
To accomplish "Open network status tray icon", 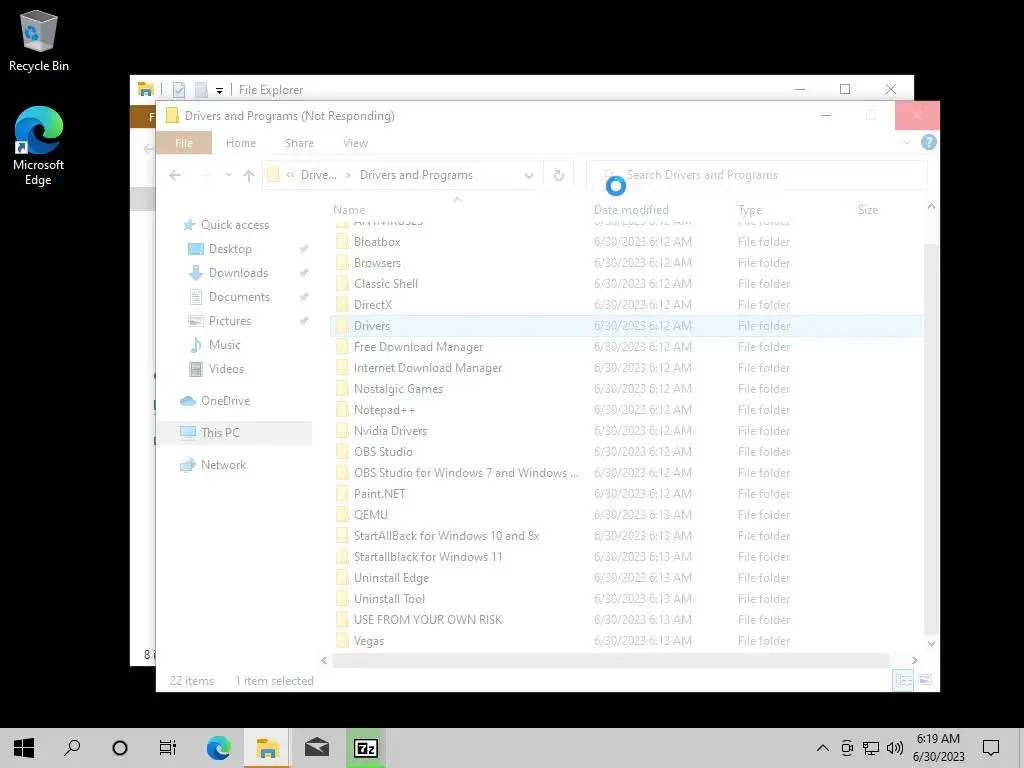I will click(871, 748).
